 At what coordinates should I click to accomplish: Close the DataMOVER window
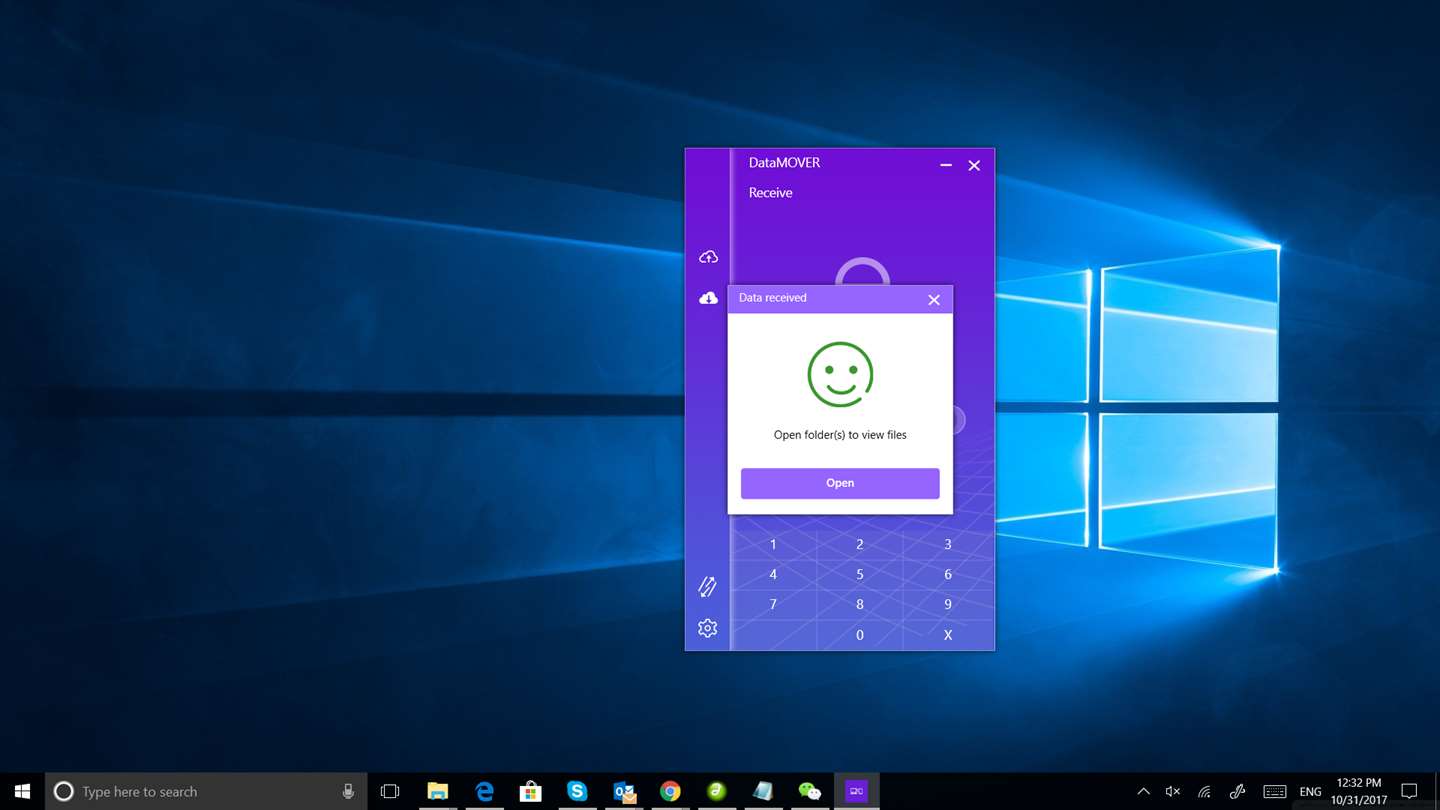click(974, 165)
